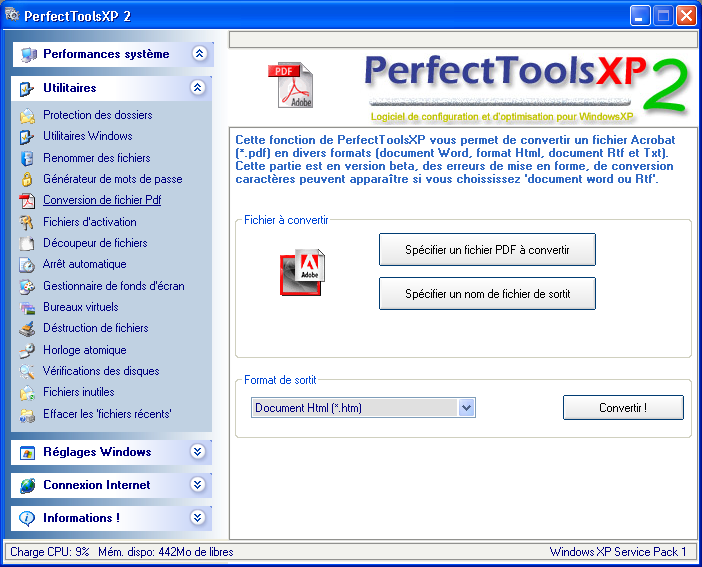The image size is (702, 567).
Task: Open Vérifications des disques
Action: [x=101, y=371]
